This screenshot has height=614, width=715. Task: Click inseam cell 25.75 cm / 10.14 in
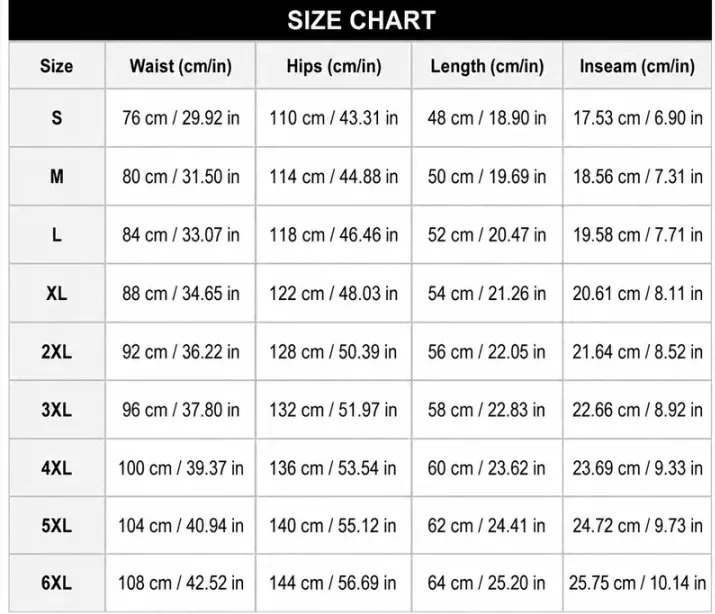tap(637, 583)
